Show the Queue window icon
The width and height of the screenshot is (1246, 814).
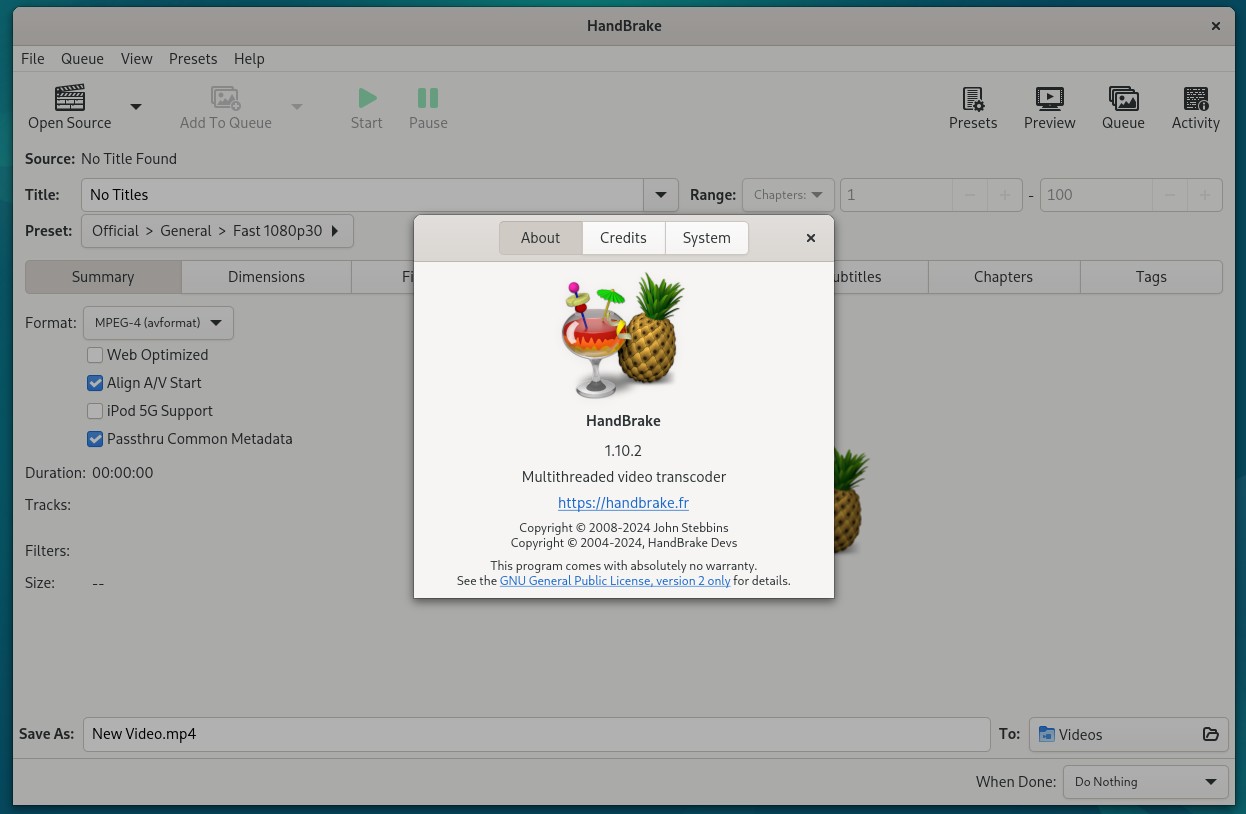[x=1123, y=98]
